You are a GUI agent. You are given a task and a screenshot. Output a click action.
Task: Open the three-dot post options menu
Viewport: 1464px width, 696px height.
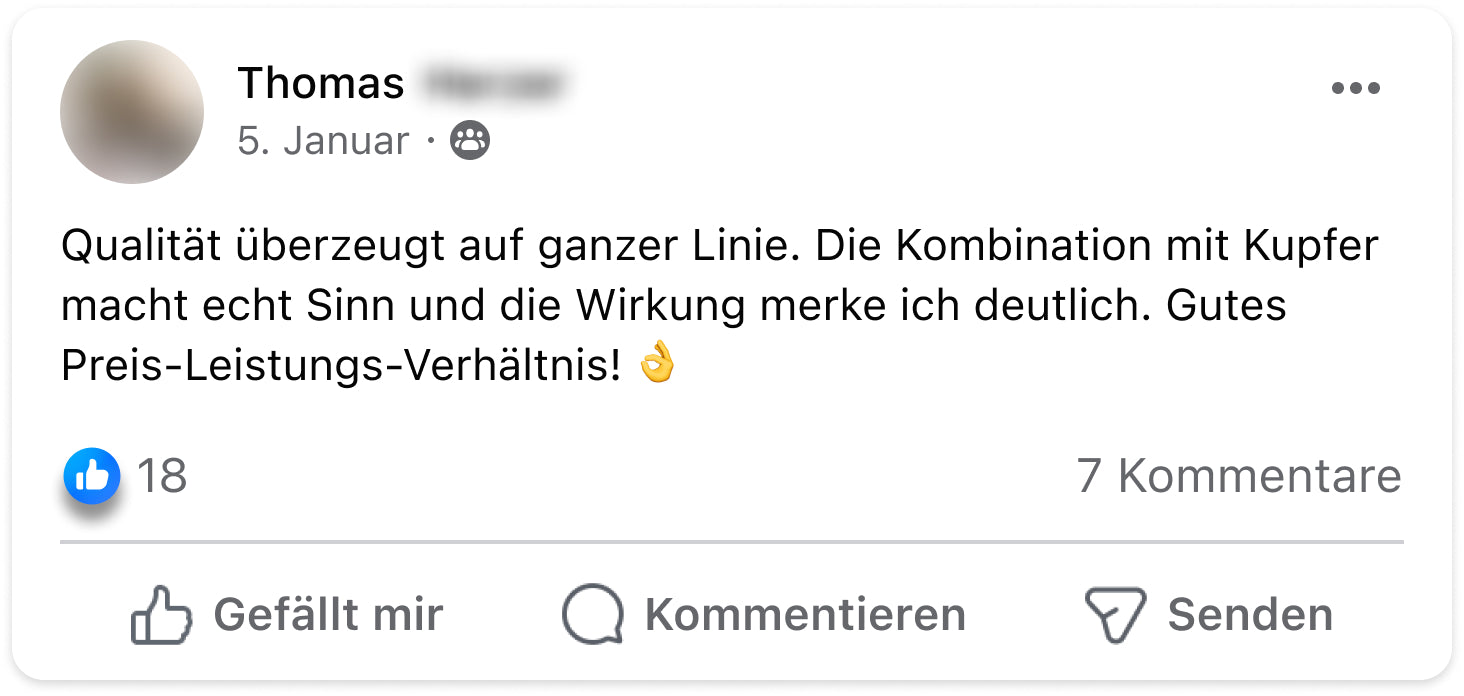[1355, 89]
